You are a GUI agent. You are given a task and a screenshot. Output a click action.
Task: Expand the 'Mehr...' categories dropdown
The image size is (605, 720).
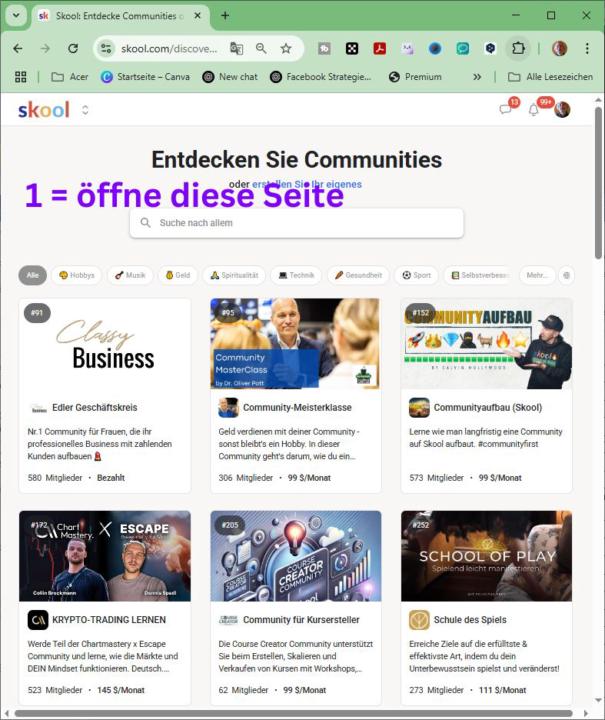(x=537, y=275)
